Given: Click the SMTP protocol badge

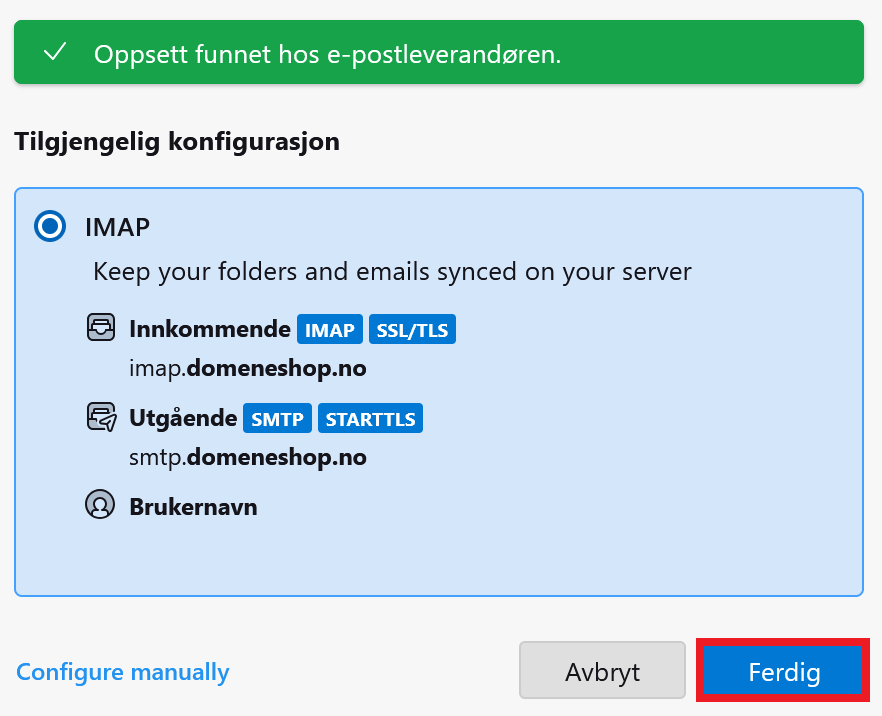Looking at the screenshot, I should coord(277,419).
